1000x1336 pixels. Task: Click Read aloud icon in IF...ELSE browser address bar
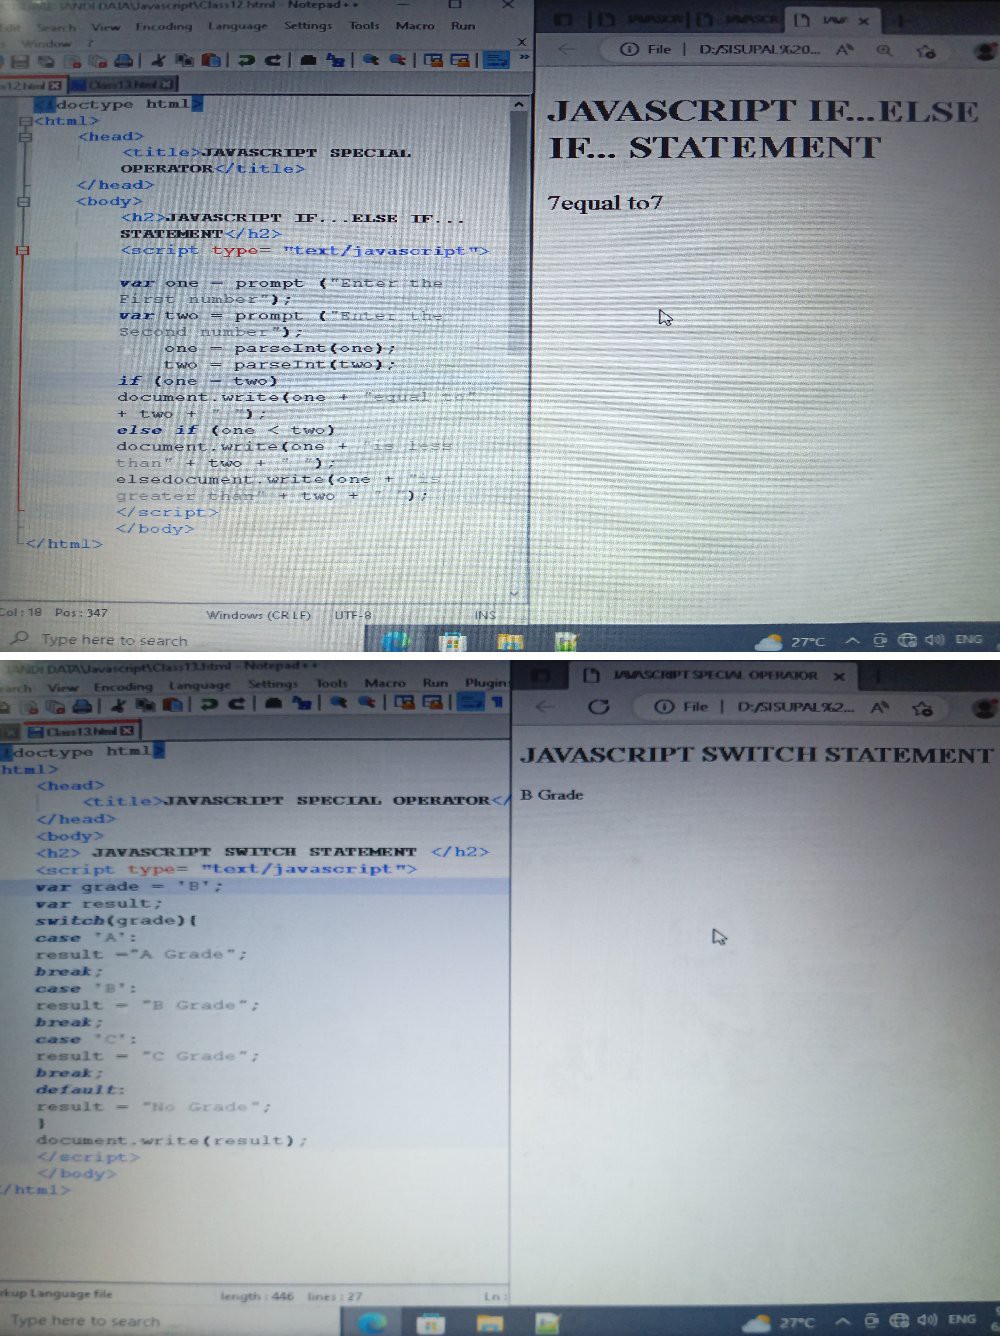845,49
